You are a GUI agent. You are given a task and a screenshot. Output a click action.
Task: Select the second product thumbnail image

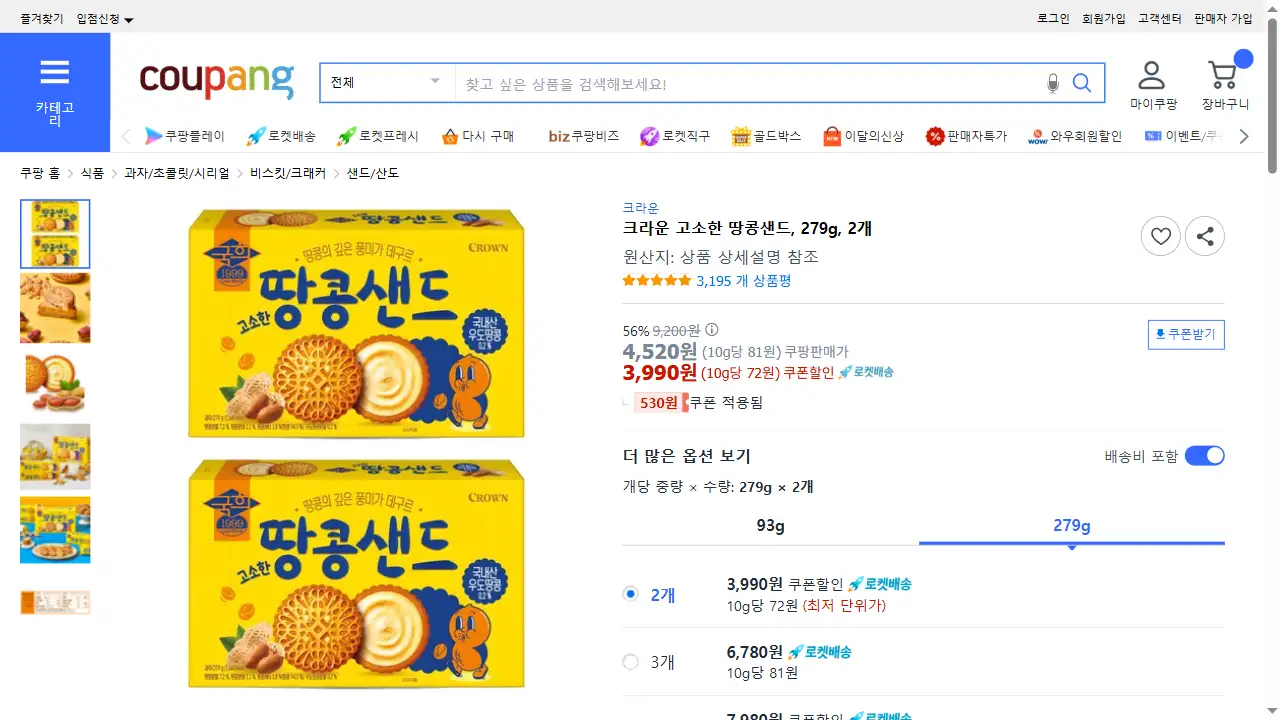[55, 308]
